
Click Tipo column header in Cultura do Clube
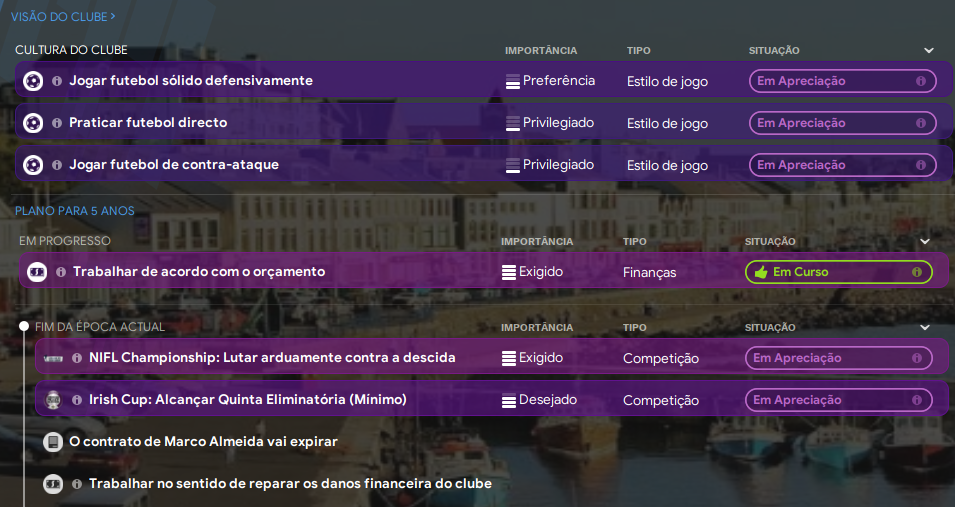coord(639,51)
